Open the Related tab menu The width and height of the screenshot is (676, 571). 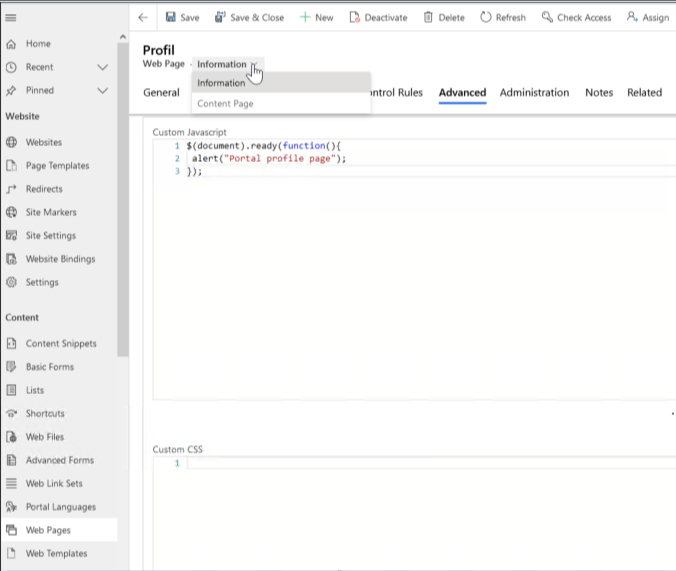pos(644,93)
